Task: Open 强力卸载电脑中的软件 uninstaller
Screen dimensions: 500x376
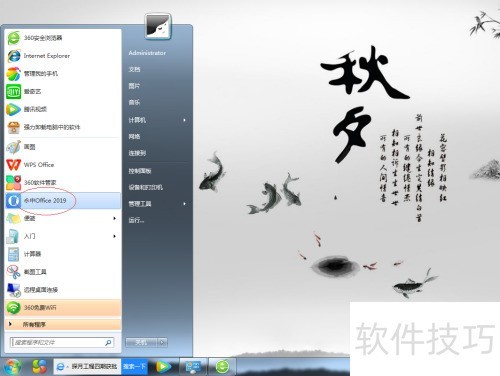Action: tap(63, 127)
